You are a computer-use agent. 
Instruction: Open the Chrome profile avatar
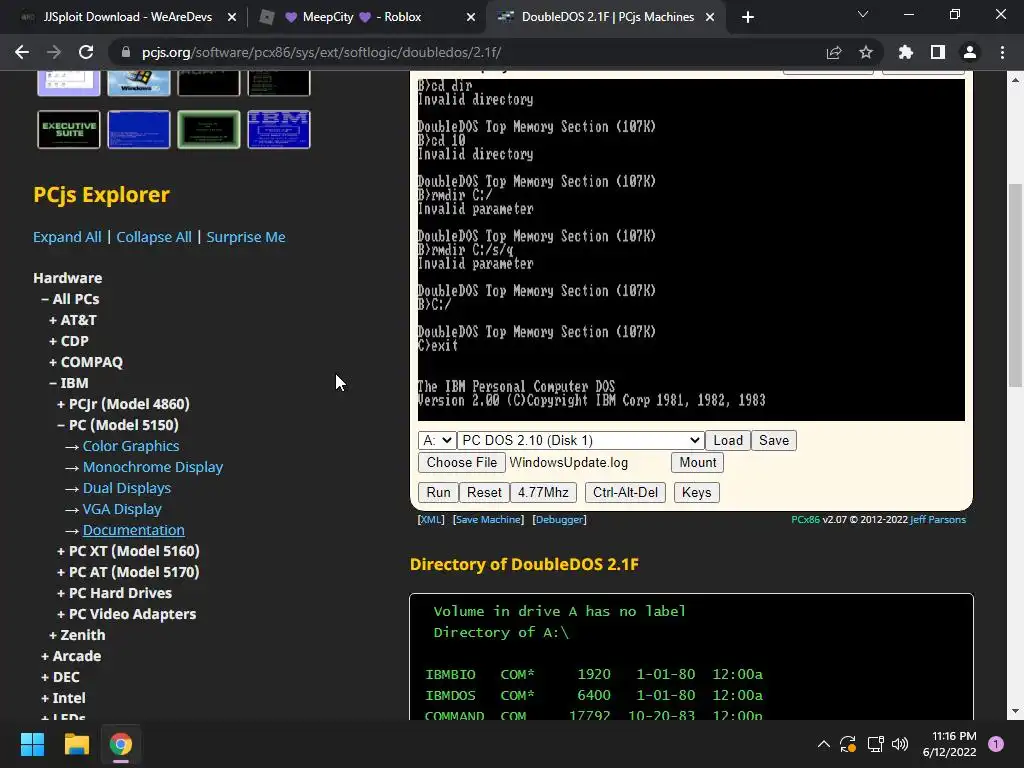click(x=970, y=52)
